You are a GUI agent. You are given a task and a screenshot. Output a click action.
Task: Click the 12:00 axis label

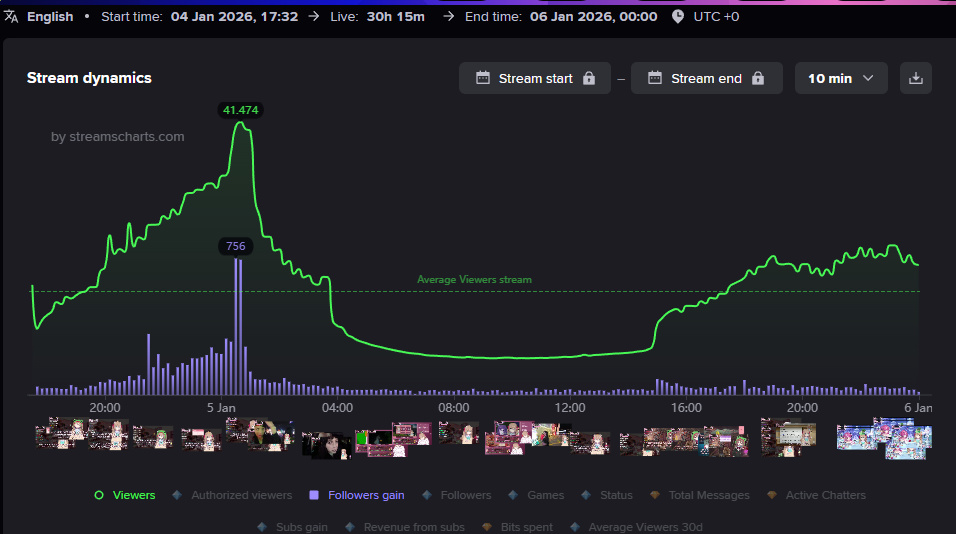570,408
